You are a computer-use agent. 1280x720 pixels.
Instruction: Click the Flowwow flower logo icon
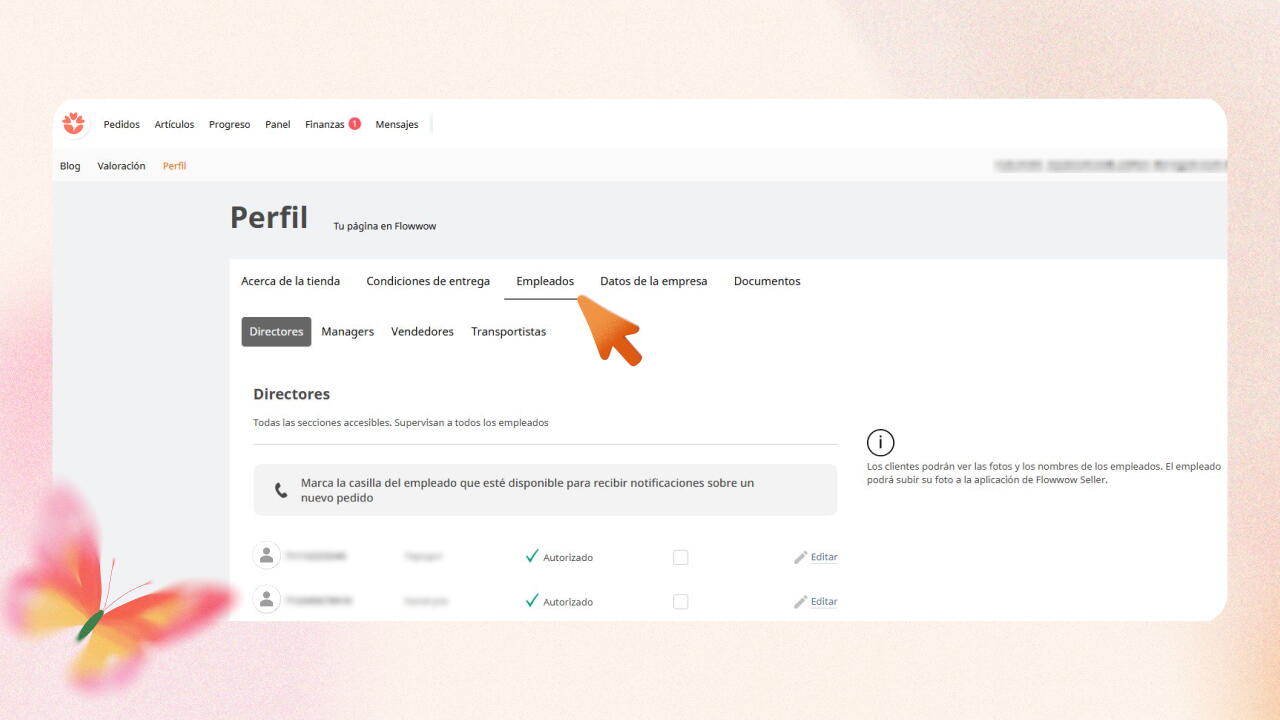click(x=74, y=124)
